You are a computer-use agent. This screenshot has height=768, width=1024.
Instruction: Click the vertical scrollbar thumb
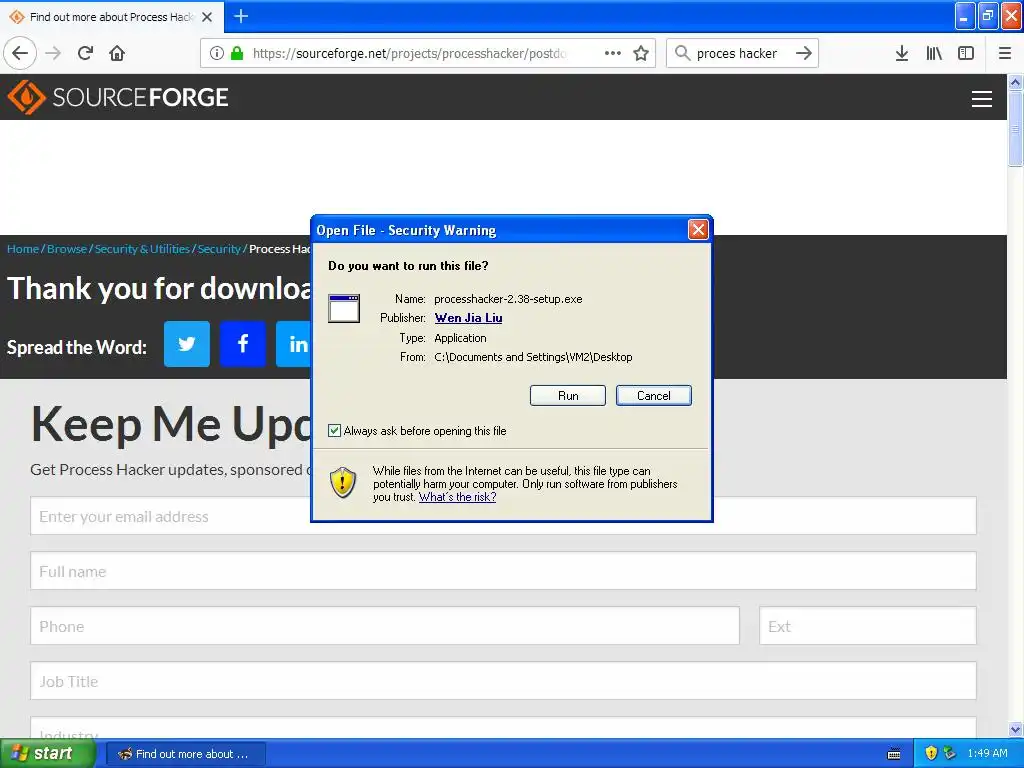coord(1015,129)
